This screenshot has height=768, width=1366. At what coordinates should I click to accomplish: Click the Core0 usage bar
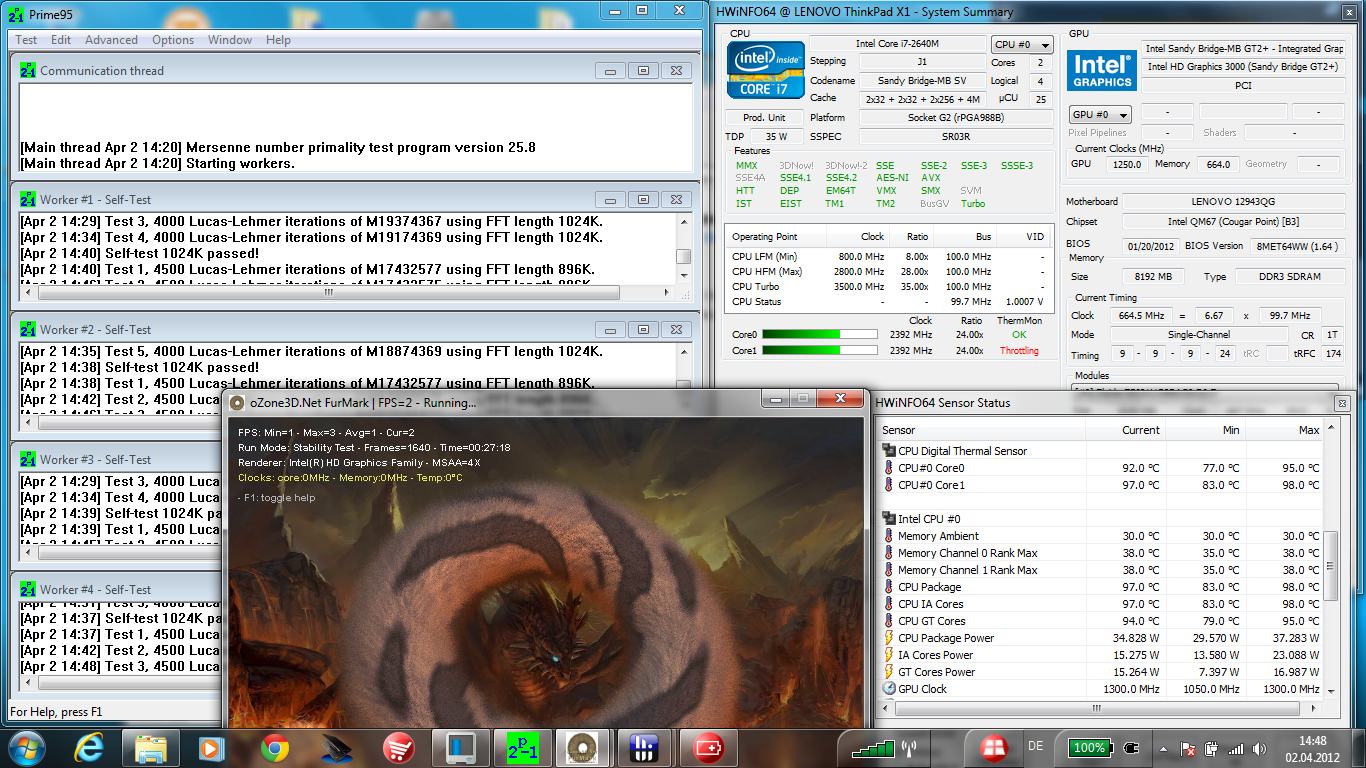coord(820,334)
